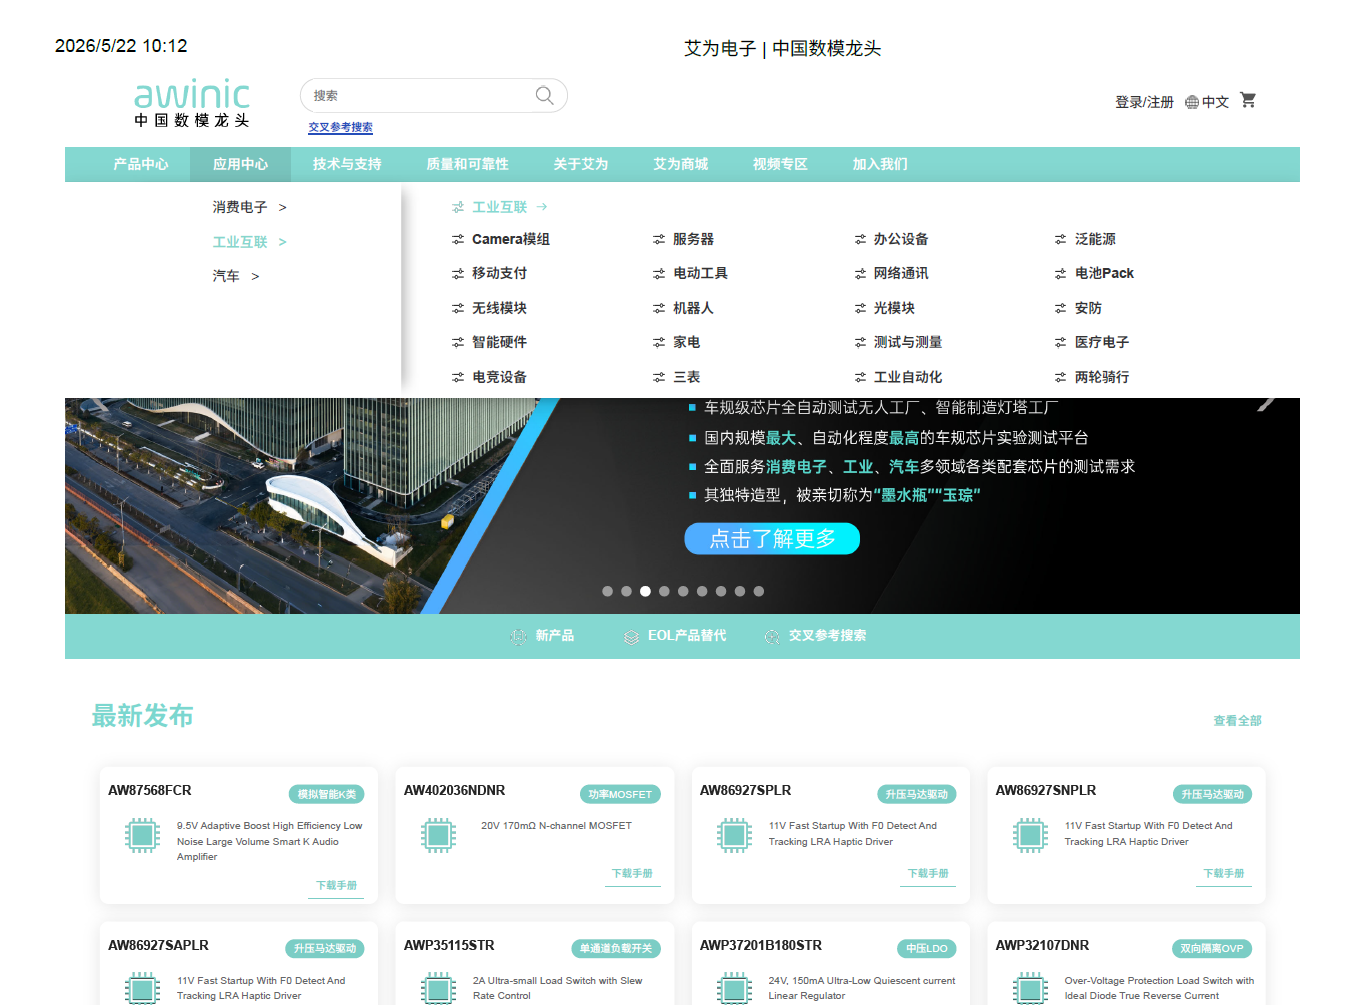The width and height of the screenshot is (1363, 1005).
Task: Select the 医疗电子 application
Action: coord(1102,342)
